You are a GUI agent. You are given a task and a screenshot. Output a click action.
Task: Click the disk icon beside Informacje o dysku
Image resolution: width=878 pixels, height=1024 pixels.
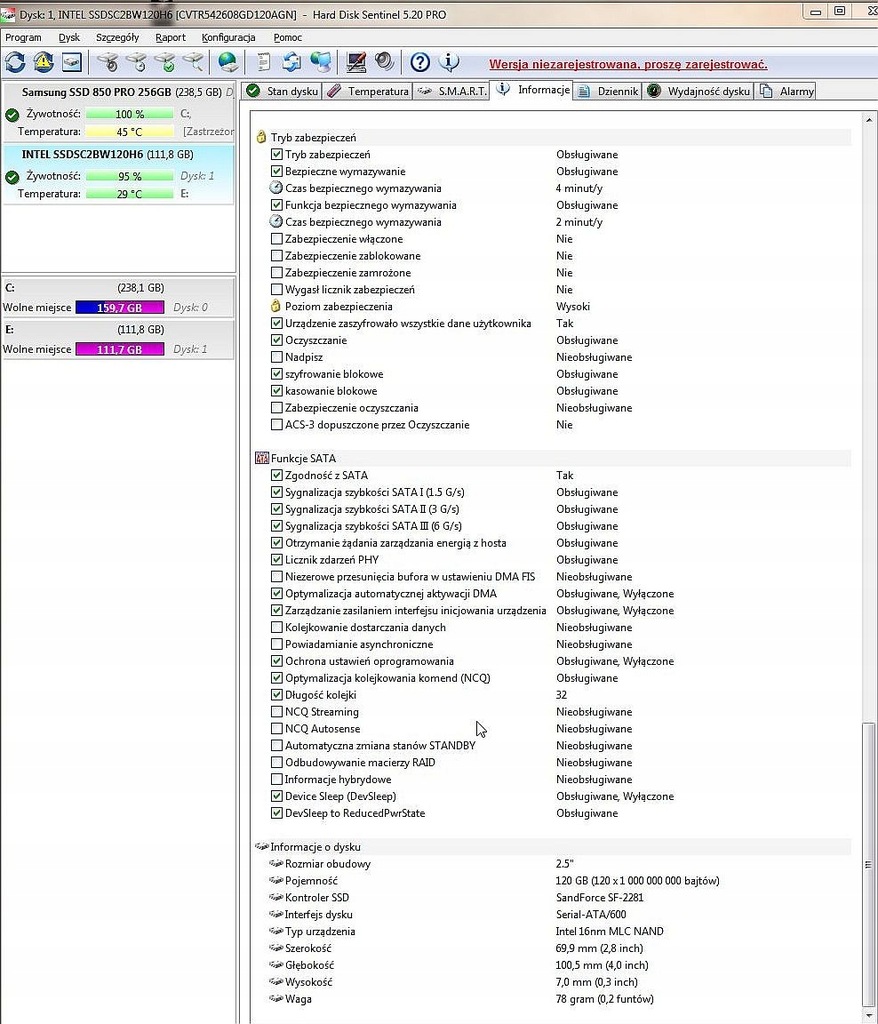pyautogui.click(x=261, y=847)
